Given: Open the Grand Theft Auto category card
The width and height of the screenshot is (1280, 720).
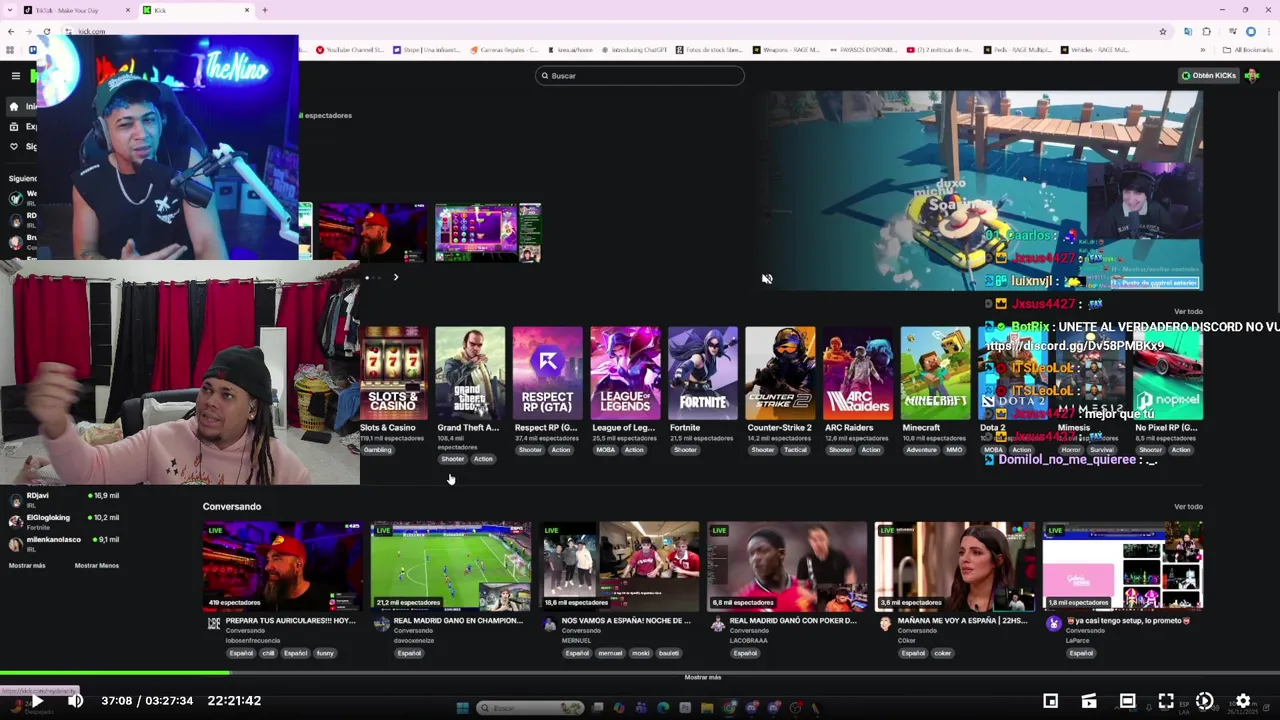Looking at the screenshot, I should [x=470, y=372].
